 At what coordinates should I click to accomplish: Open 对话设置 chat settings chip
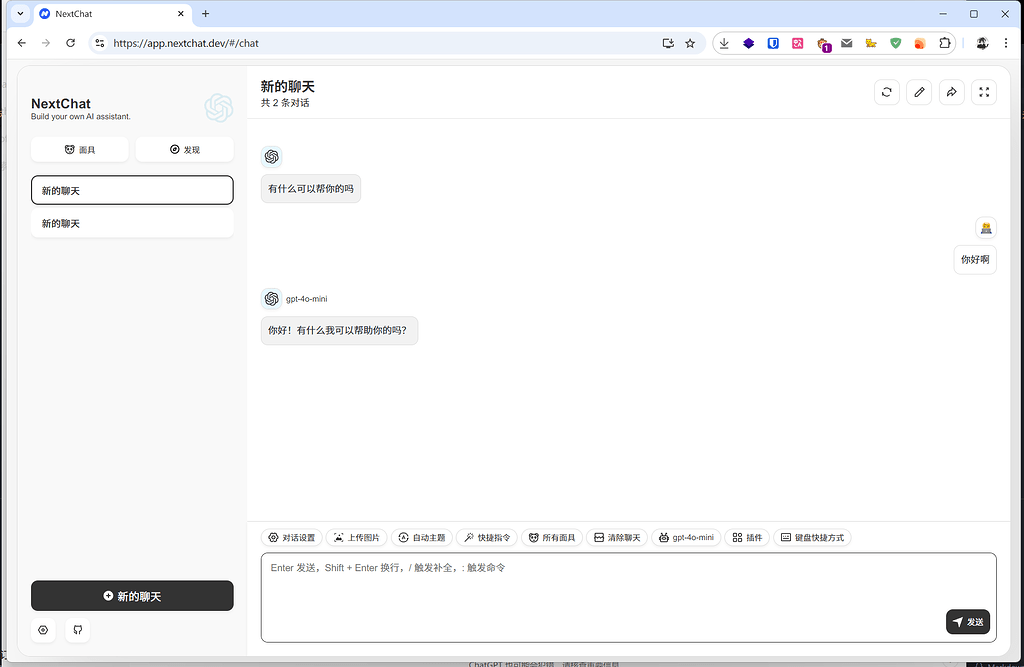(x=292, y=538)
